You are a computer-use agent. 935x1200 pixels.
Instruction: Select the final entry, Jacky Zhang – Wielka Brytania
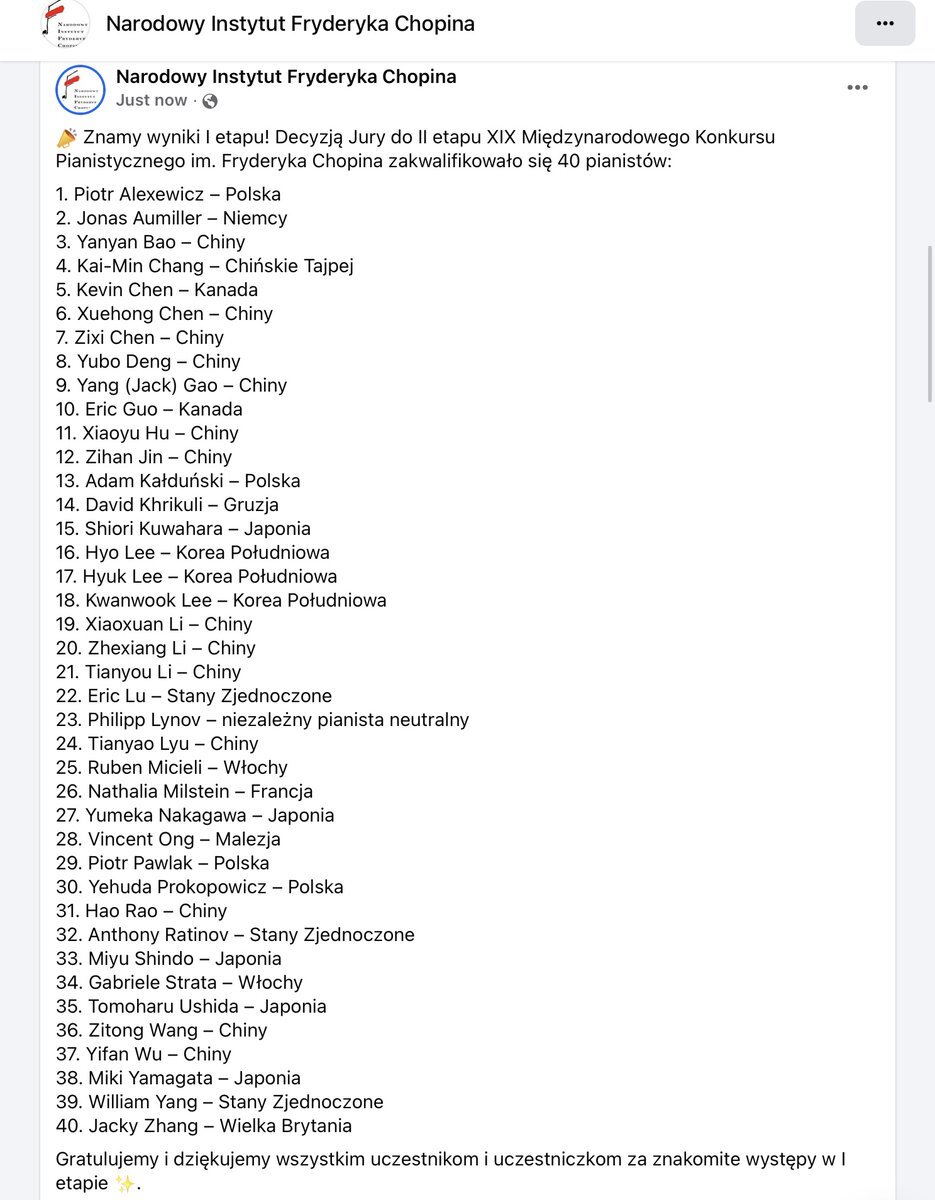[204, 1126]
